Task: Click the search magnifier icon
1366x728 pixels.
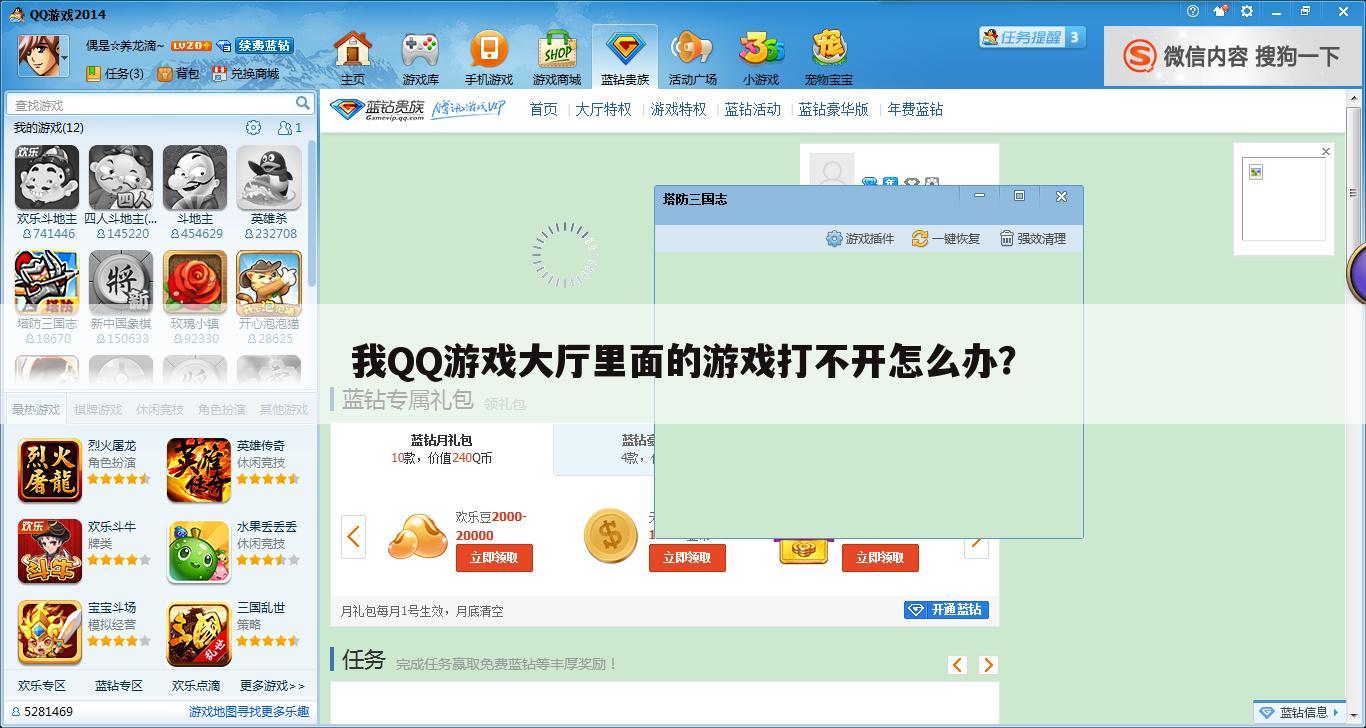Action: click(x=302, y=104)
